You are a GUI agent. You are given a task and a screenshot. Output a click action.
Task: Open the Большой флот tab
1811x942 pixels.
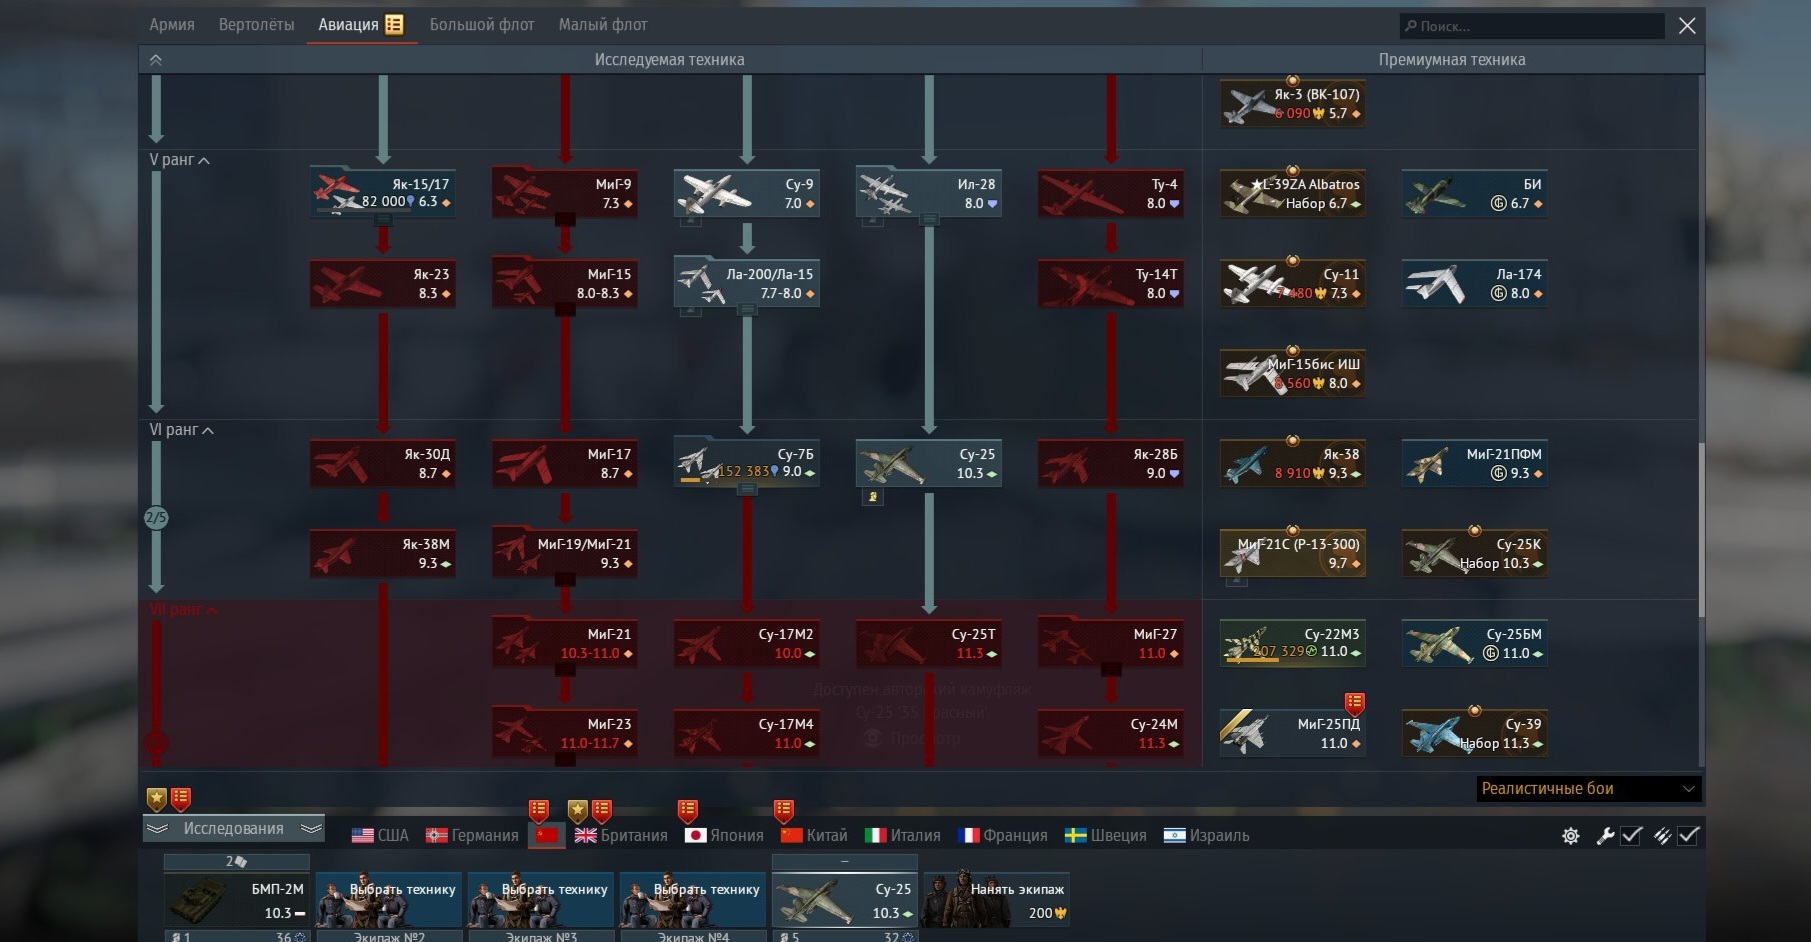(482, 25)
